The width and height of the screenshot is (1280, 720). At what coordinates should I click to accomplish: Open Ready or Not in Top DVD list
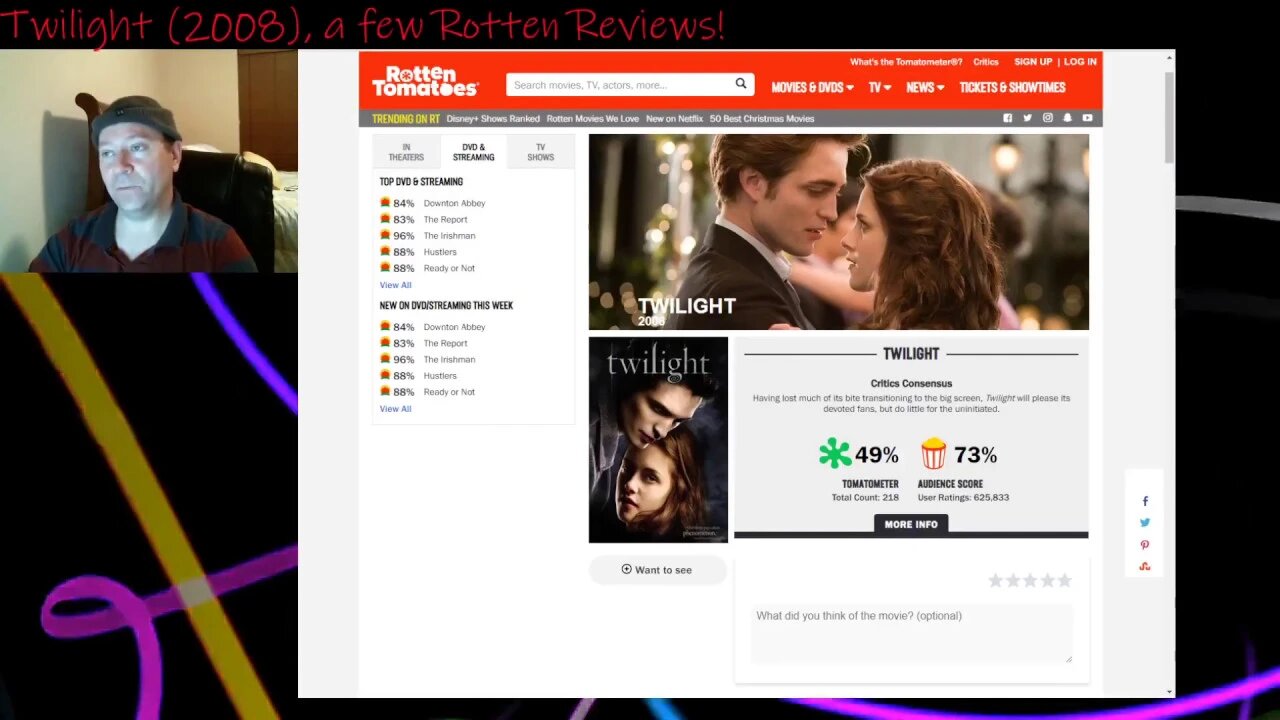coord(449,268)
